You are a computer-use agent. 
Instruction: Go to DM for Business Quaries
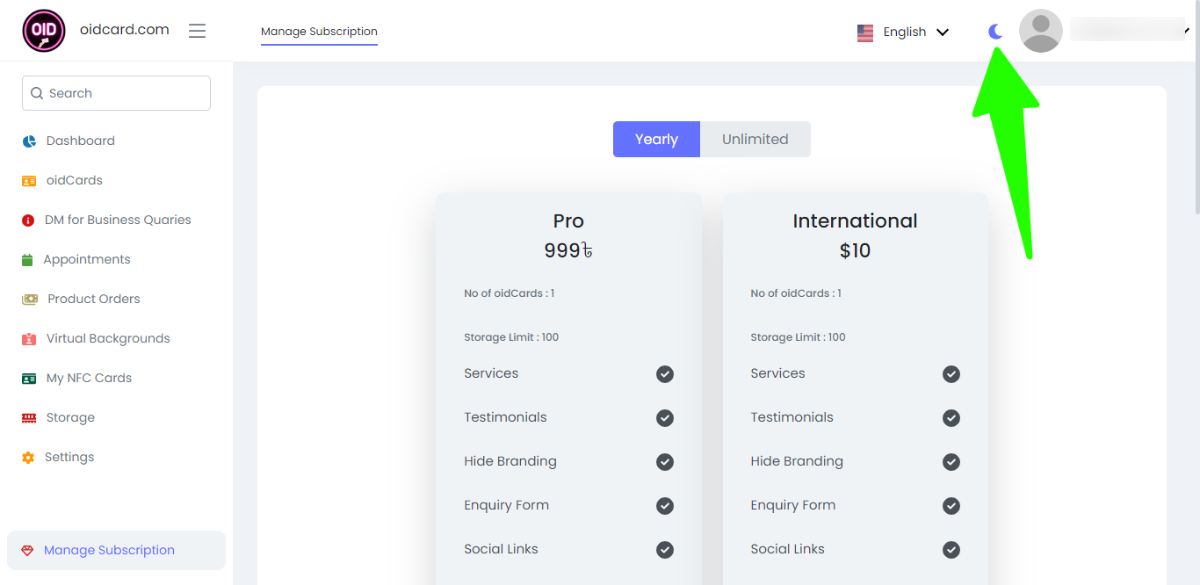click(117, 220)
